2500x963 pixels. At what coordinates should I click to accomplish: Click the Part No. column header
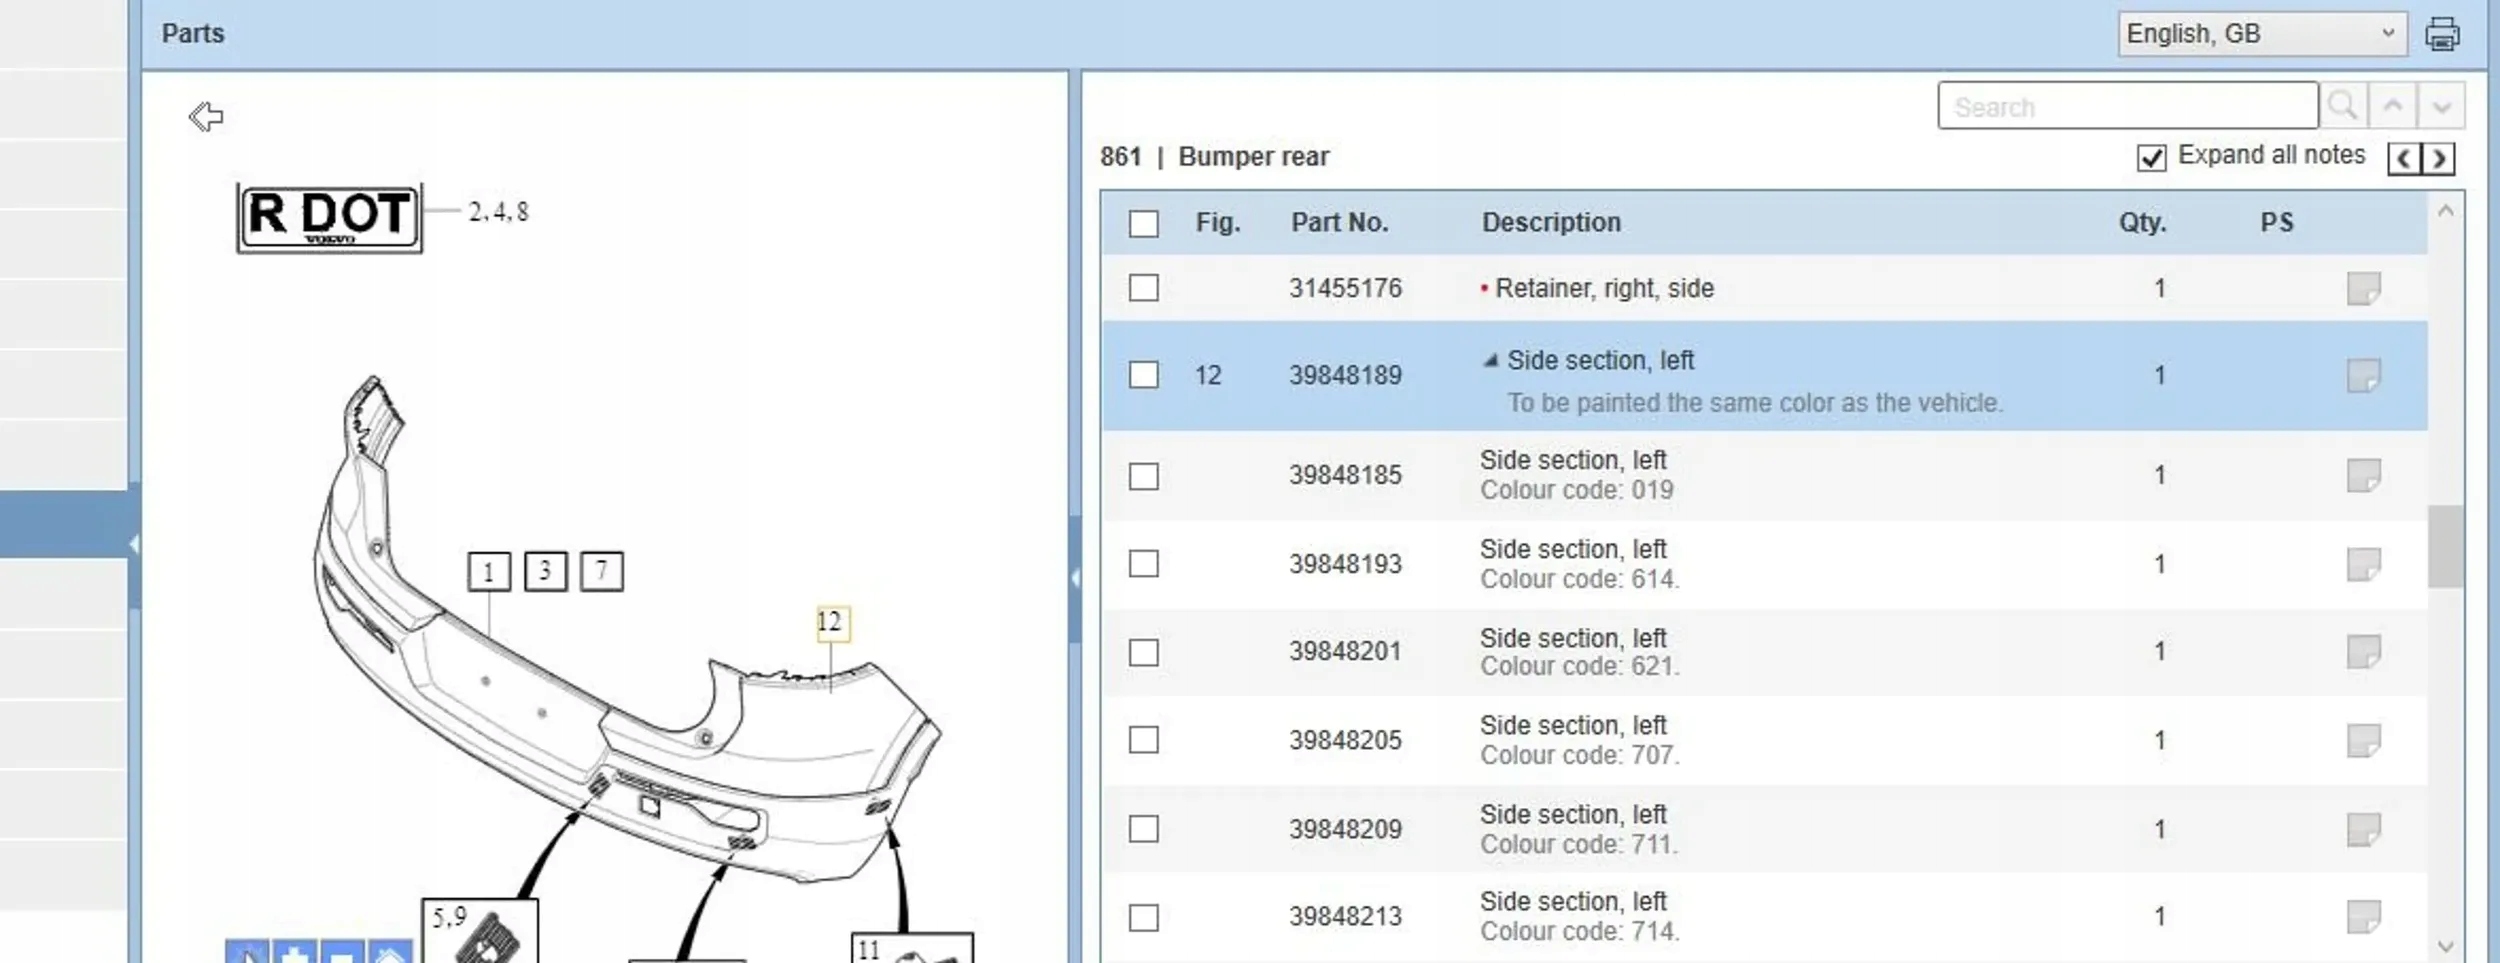[1339, 222]
